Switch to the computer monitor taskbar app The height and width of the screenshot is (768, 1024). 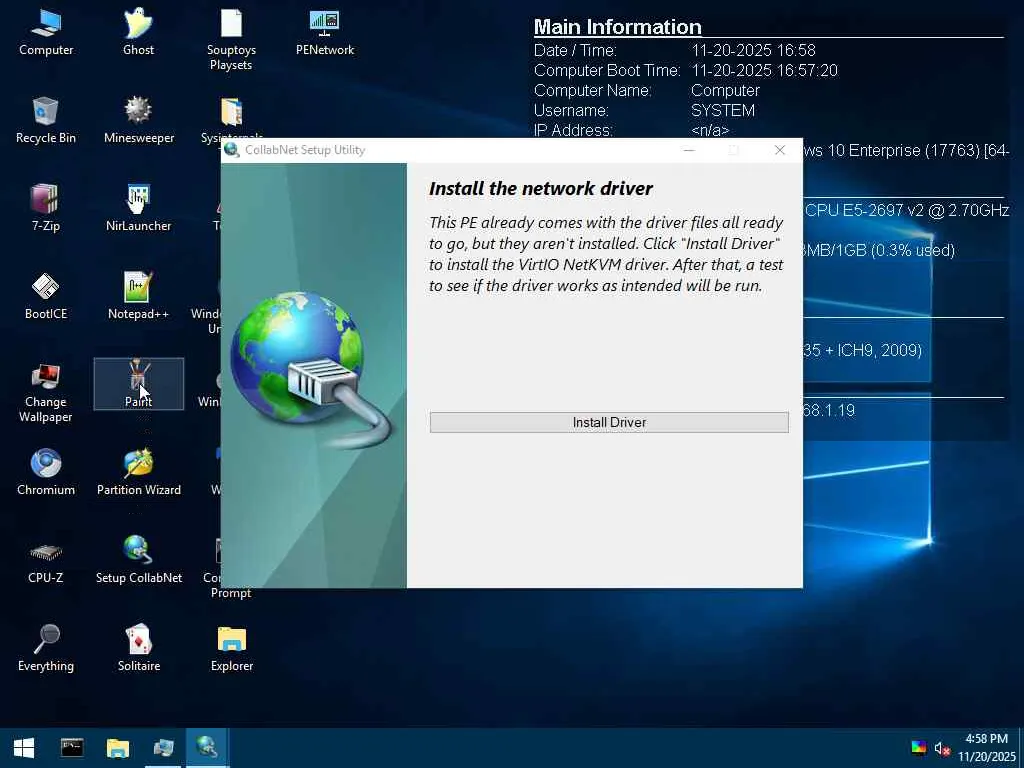[163, 748]
